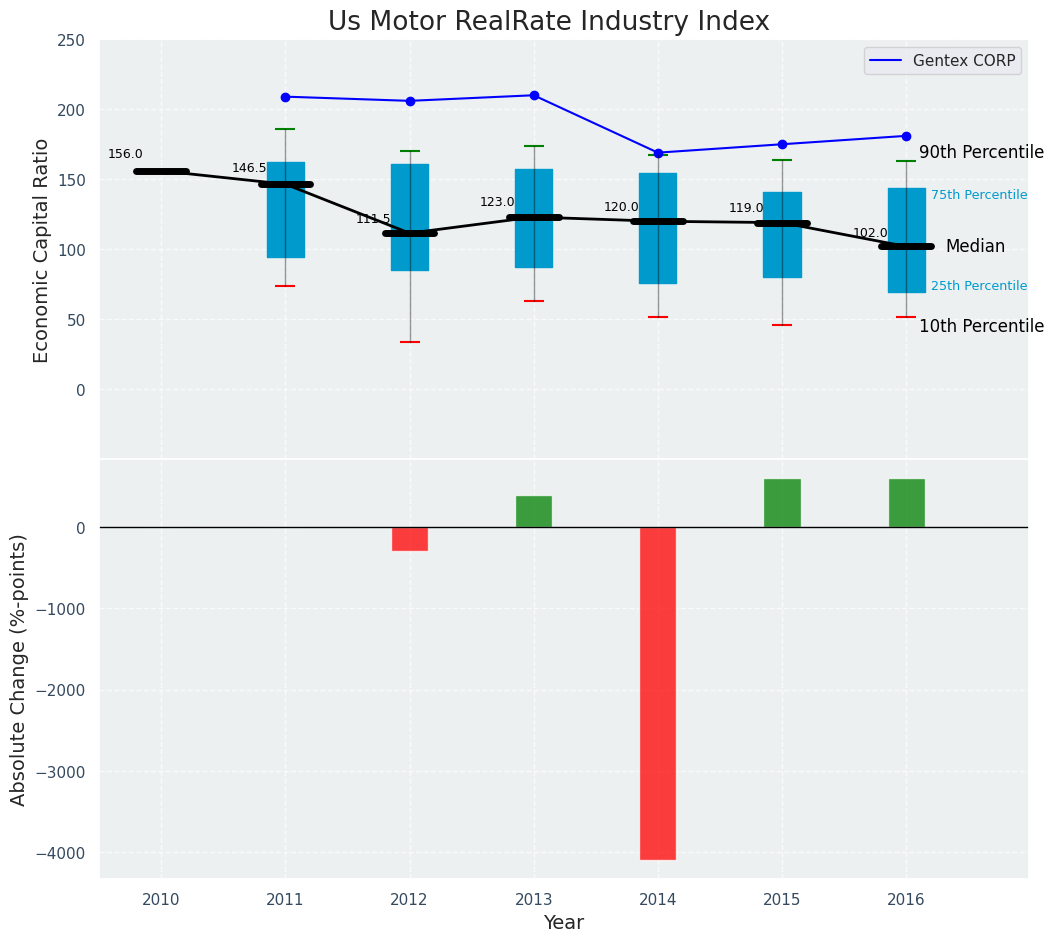Click the Gentex data point for 2016
The width and height of the screenshot is (1054, 942).
(906, 136)
